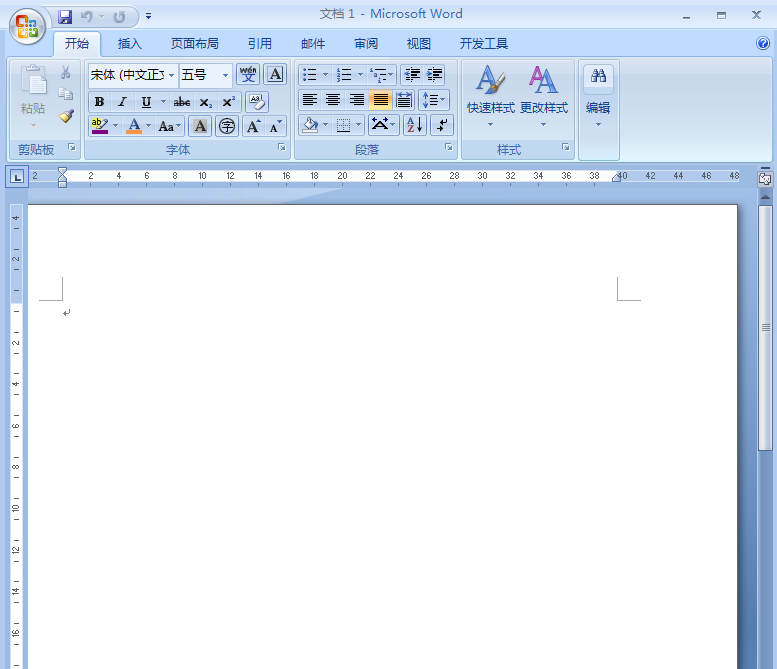
Task: Click the Office button orb
Action: coord(27,26)
